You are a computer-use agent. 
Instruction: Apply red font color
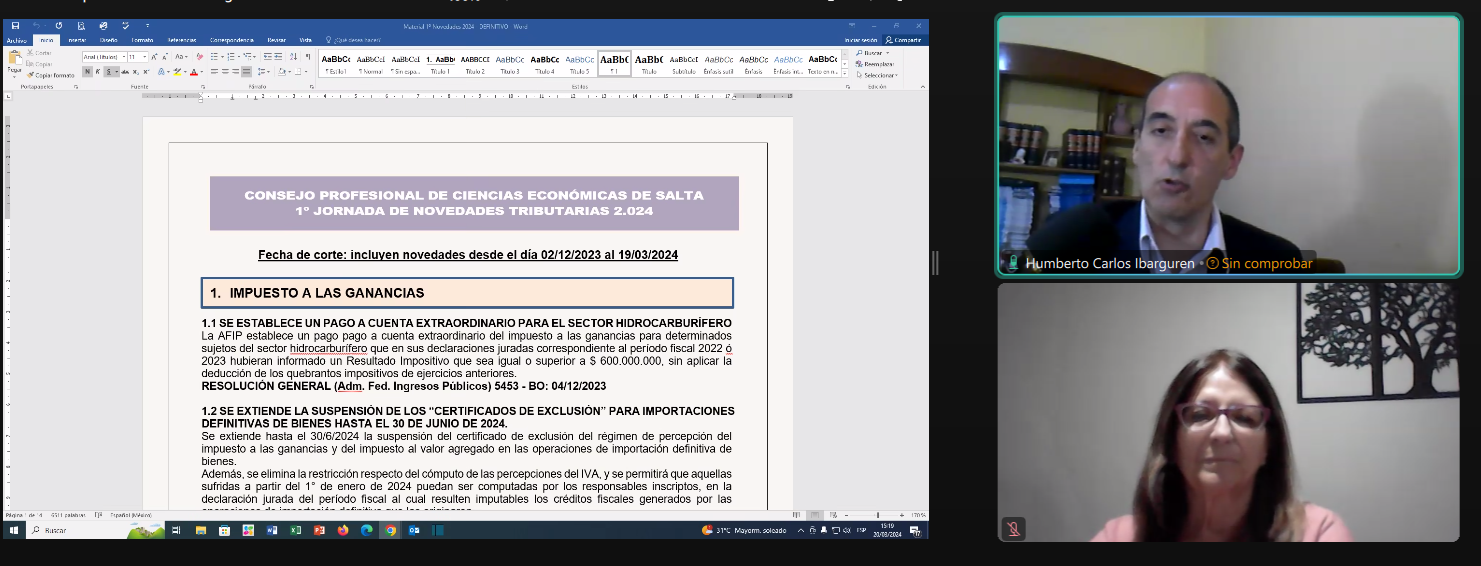coord(194,72)
